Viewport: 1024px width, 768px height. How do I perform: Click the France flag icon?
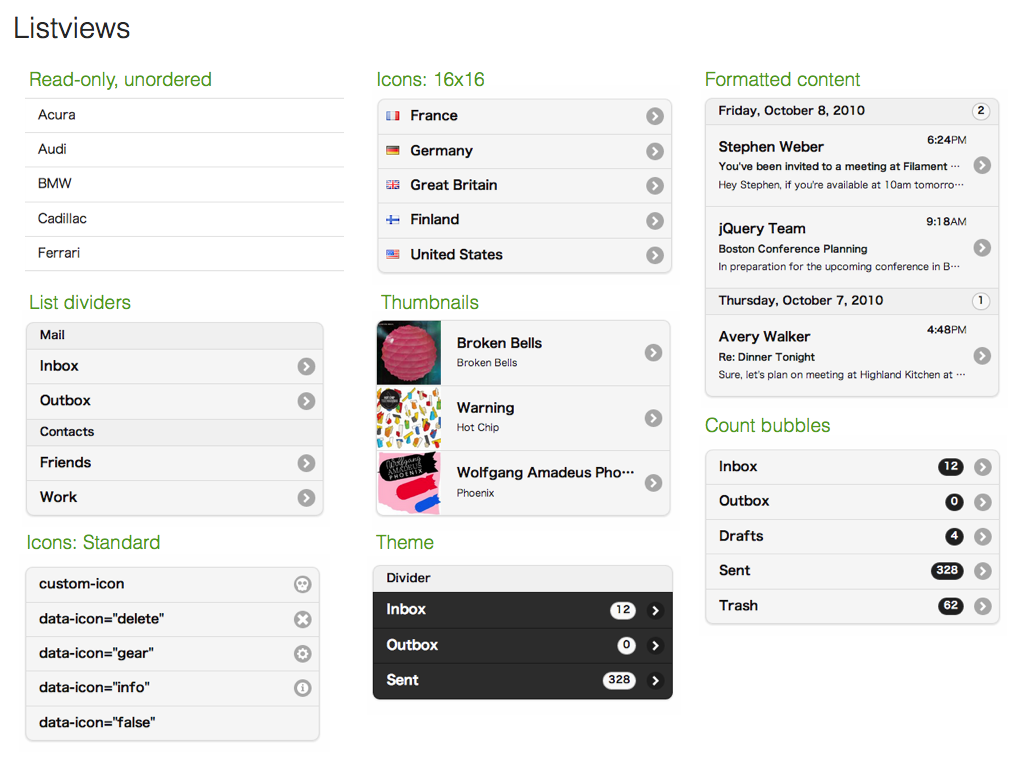[x=393, y=116]
